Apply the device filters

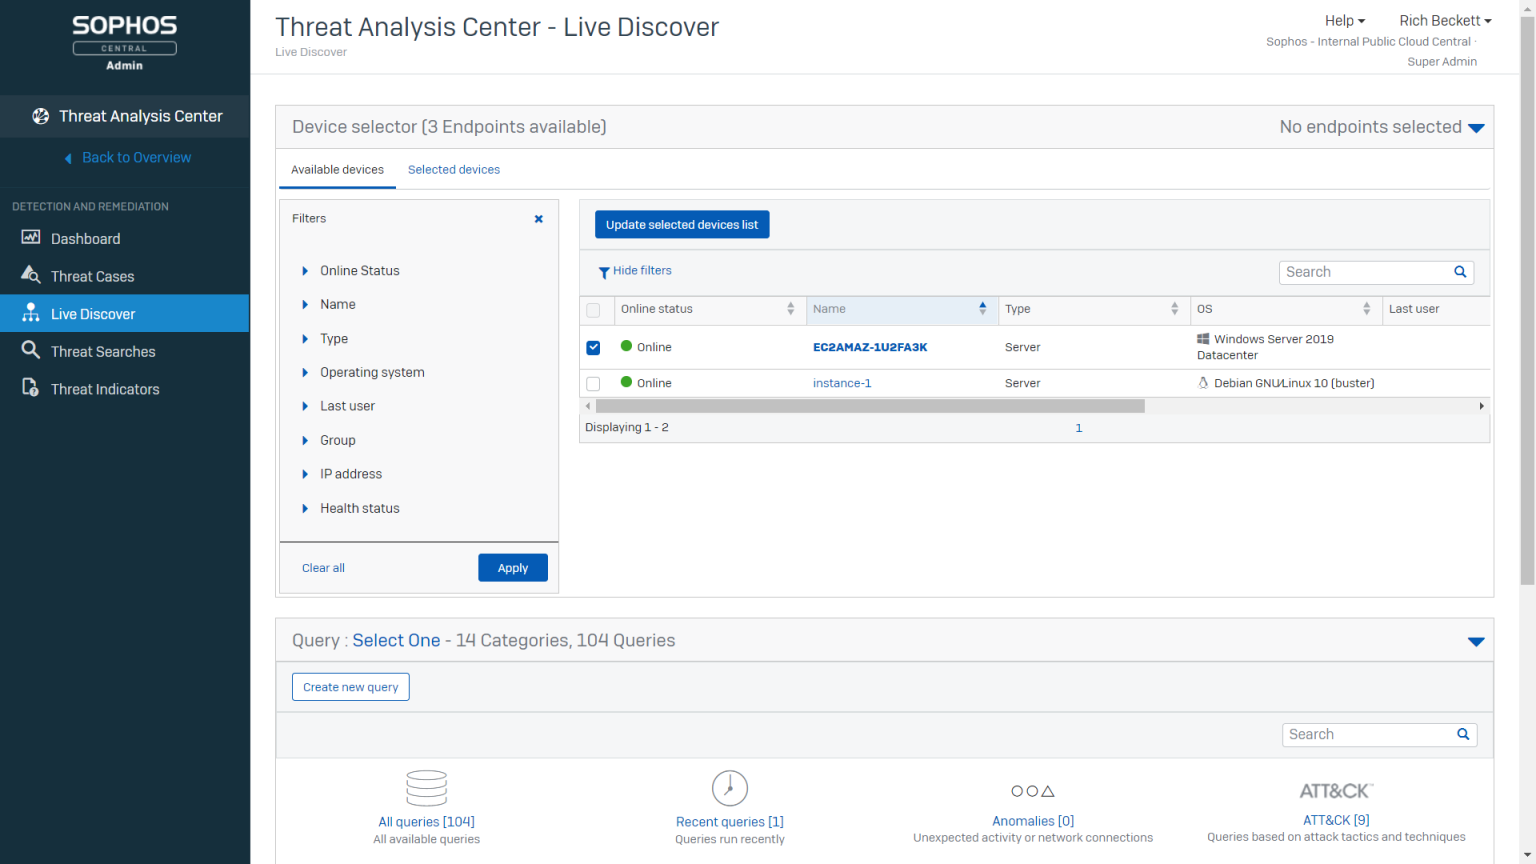pyautogui.click(x=512, y=567)
